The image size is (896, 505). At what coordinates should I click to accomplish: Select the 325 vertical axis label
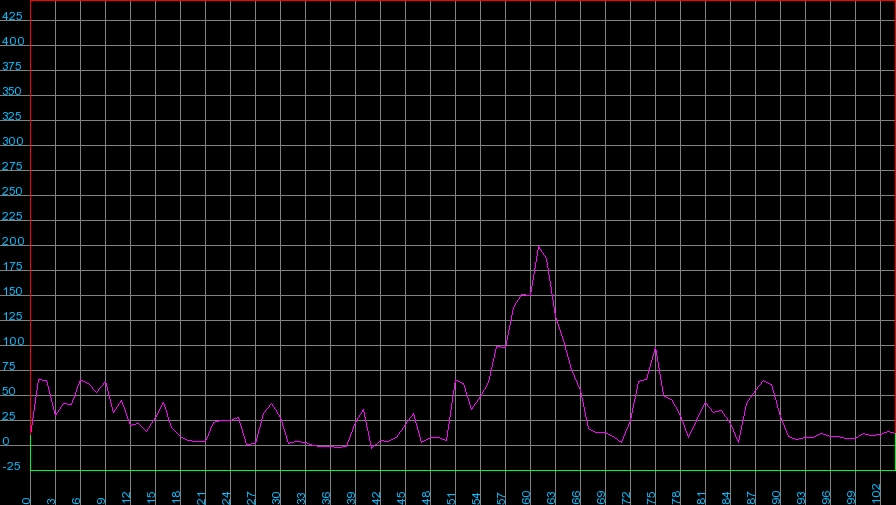click(12, 117)
